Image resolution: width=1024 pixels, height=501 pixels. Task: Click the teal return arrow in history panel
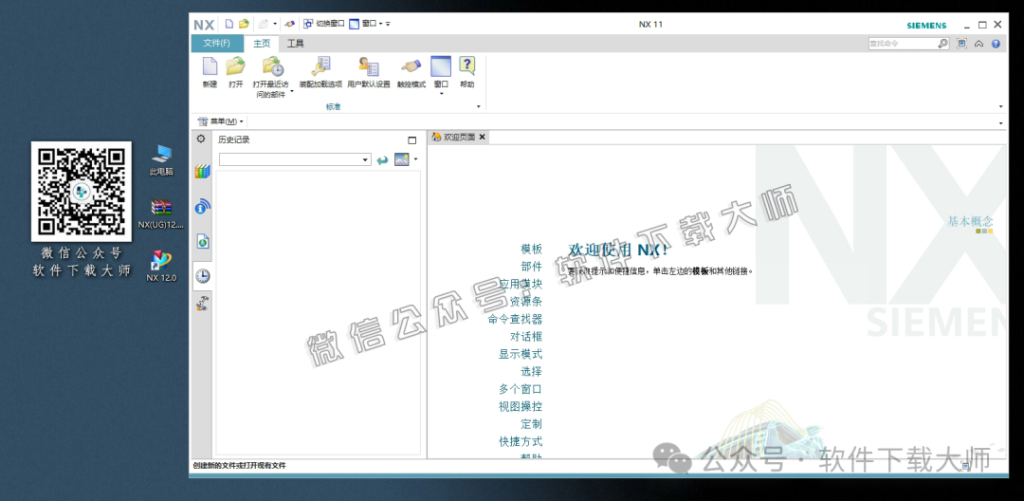point(383,160)
